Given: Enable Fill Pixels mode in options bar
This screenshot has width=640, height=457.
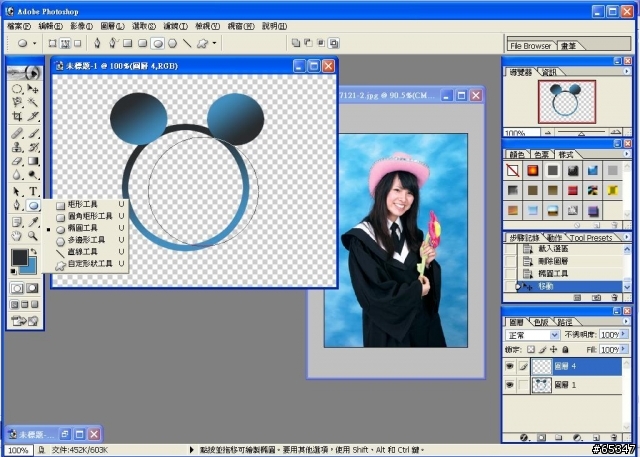Looking at the screenshot, I should coord(78,43).
